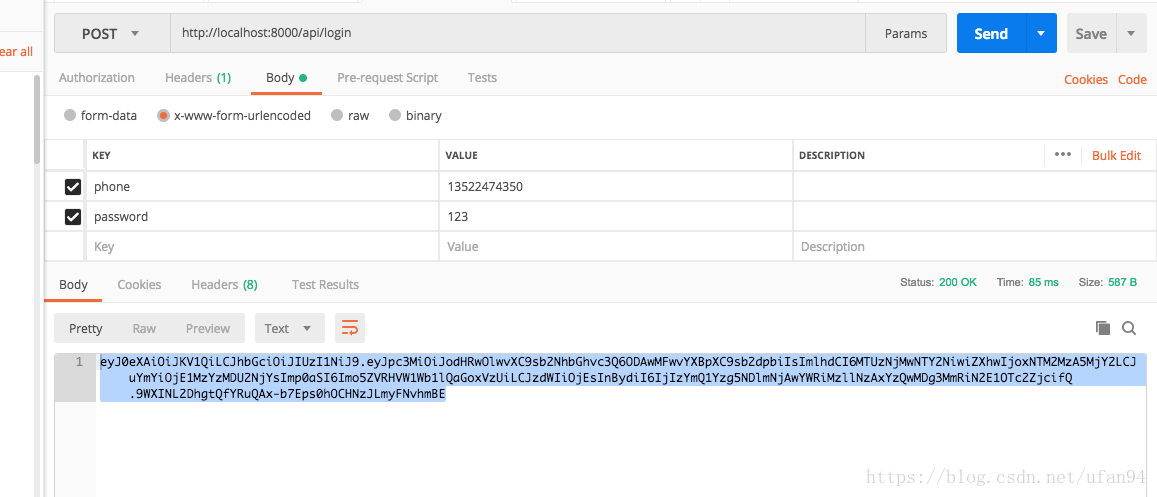Switch to the Authorization tab
1157x497 pixels.
pos(97,77)
